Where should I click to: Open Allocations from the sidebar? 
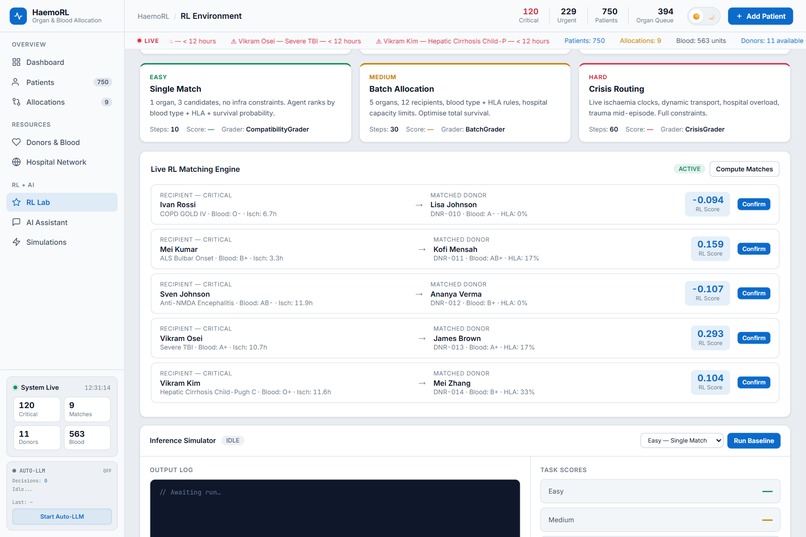(62, 102)
